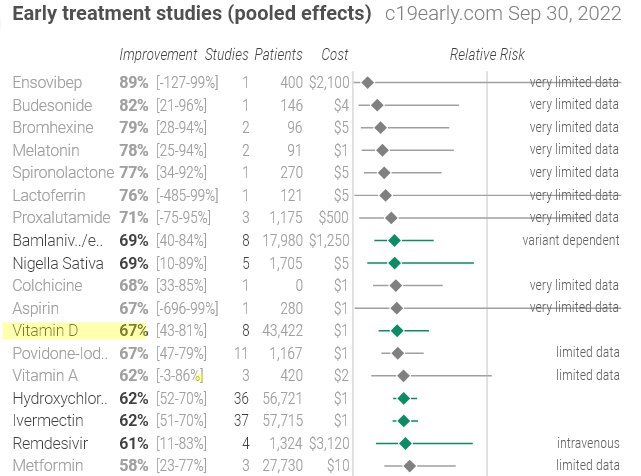This screenshot has width=641, height=476.
Task: Click the gray diamond marker for Ensovibep
Action: (368, 81)
